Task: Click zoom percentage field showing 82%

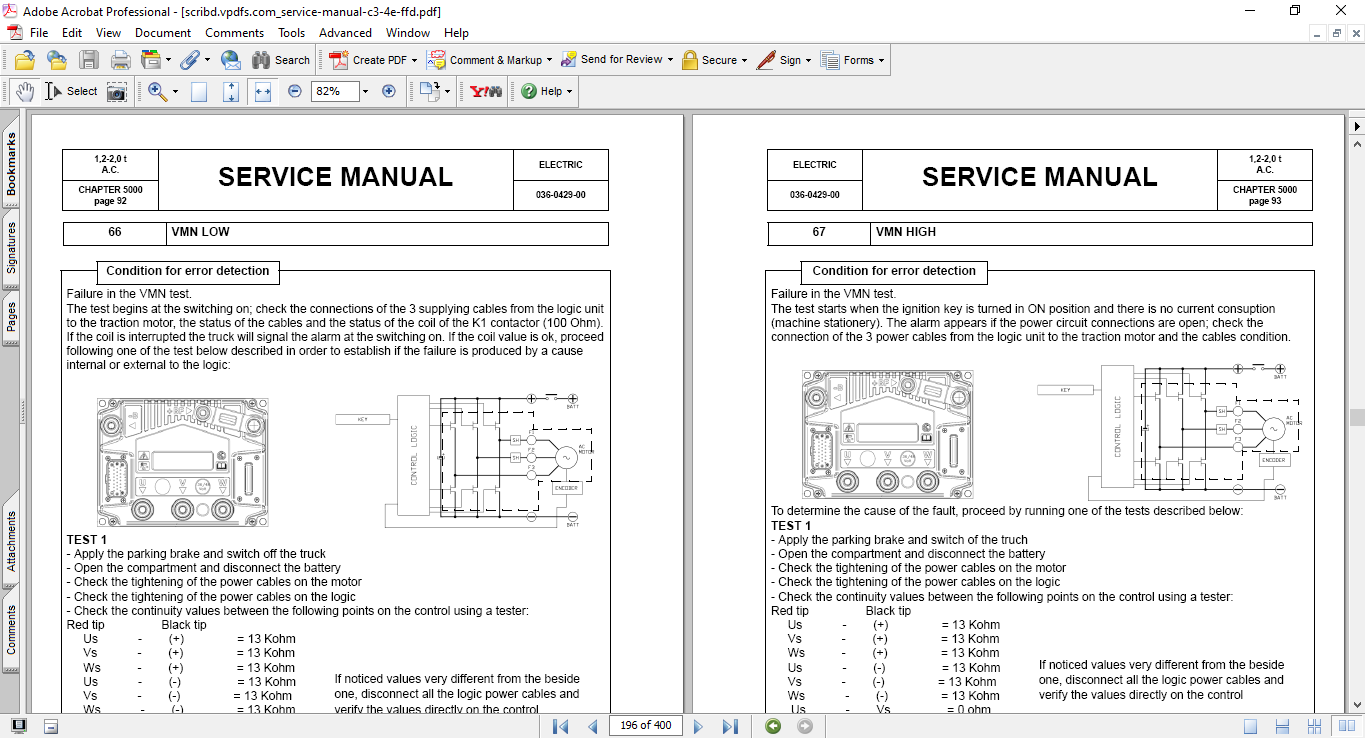Action: point(334,91)
